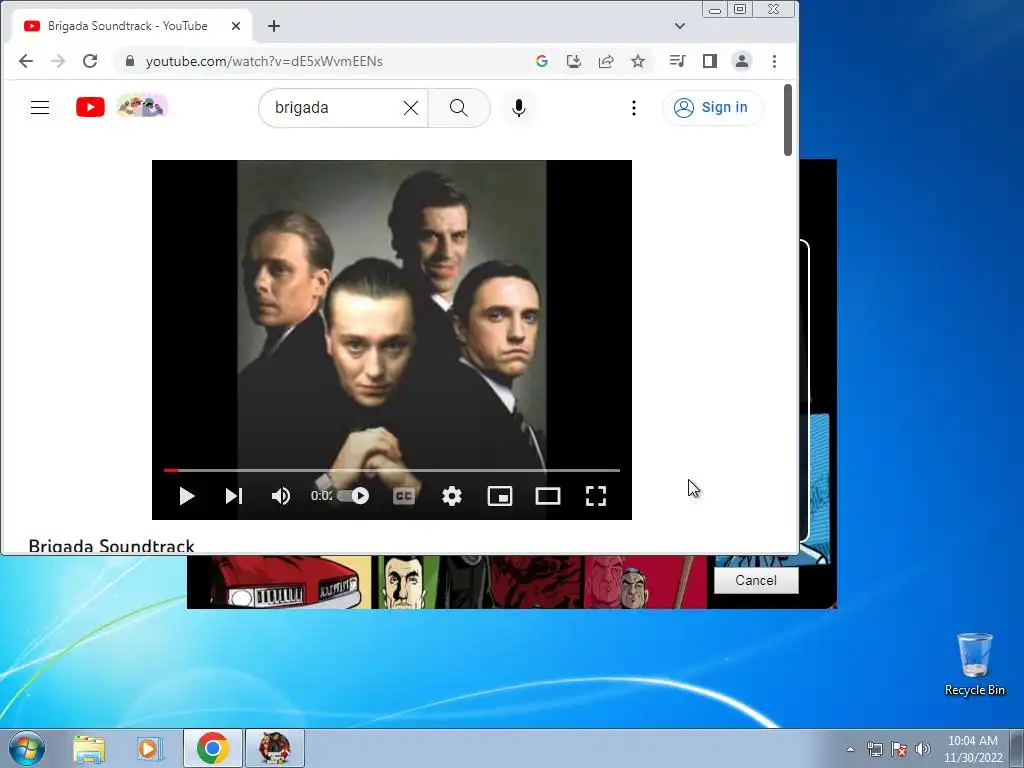Play the Brigada Soundtrack video
Screen dimensions: 1024x768
(x=187, y=496)
